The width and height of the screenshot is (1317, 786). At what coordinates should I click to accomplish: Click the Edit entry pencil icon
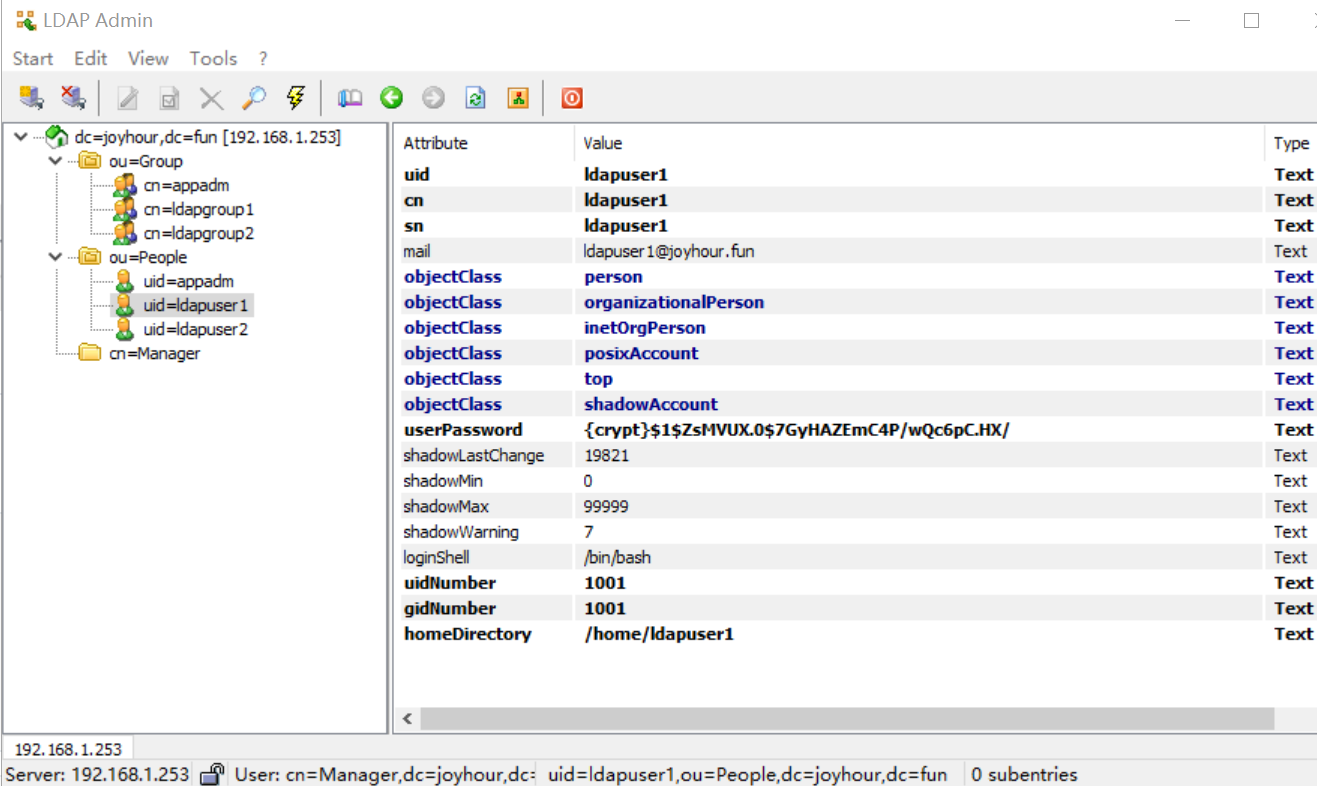(128, 98)
